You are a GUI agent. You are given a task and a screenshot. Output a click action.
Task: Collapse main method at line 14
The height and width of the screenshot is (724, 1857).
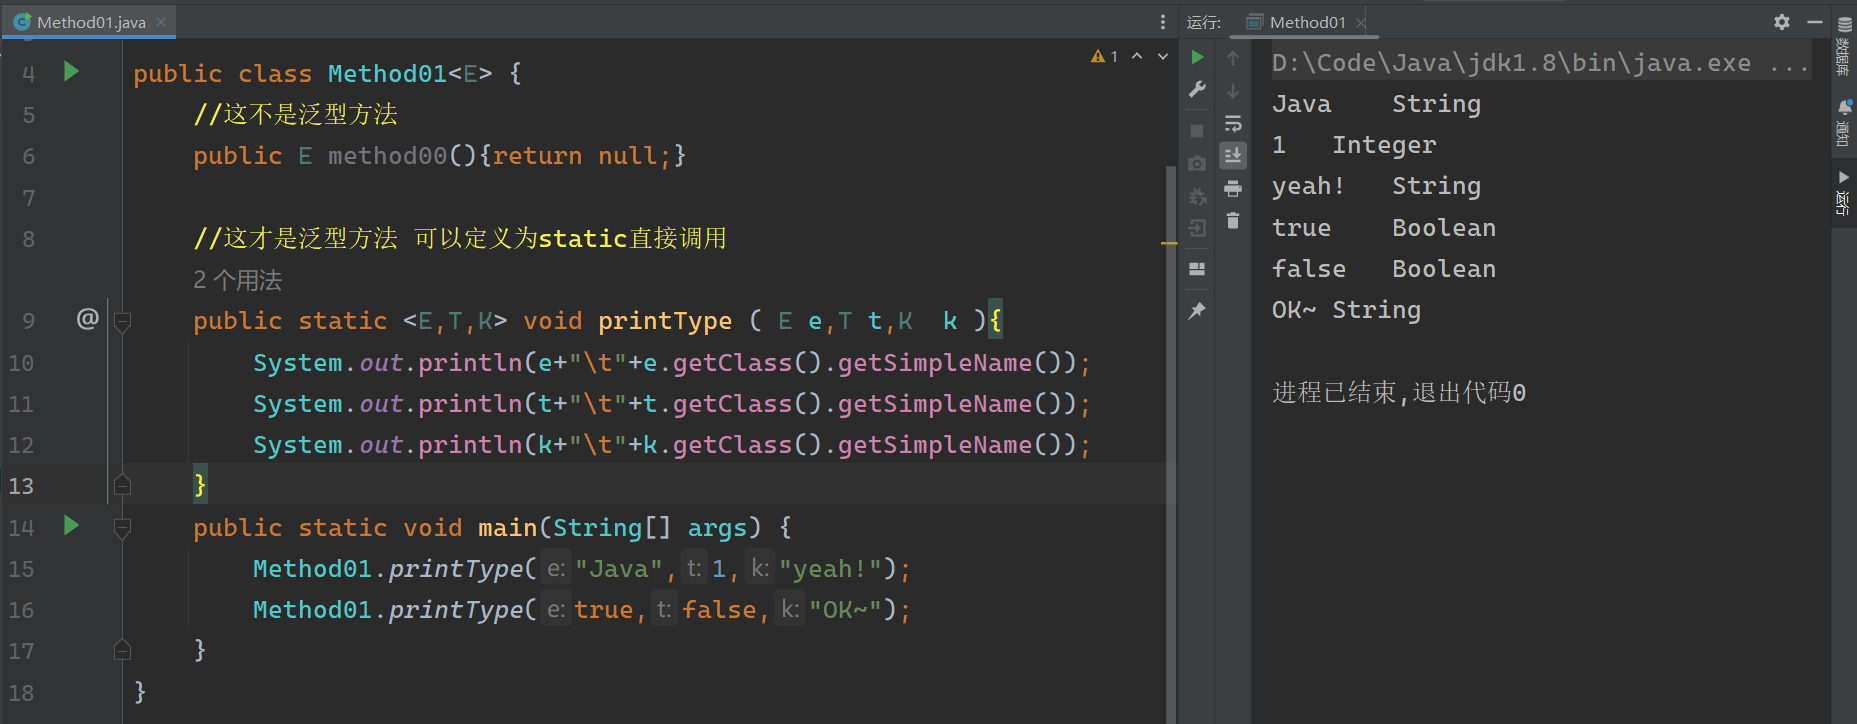coord(122,528)
